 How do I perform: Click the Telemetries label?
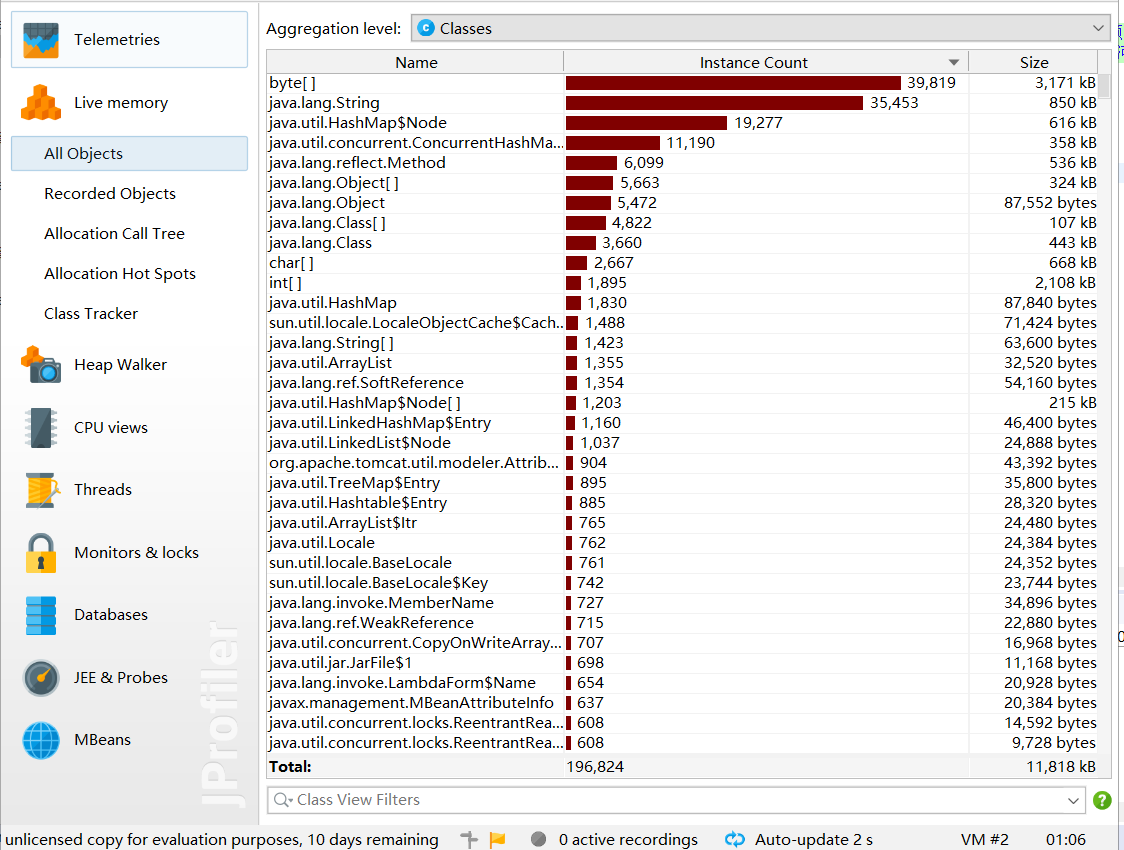[117, 39]
